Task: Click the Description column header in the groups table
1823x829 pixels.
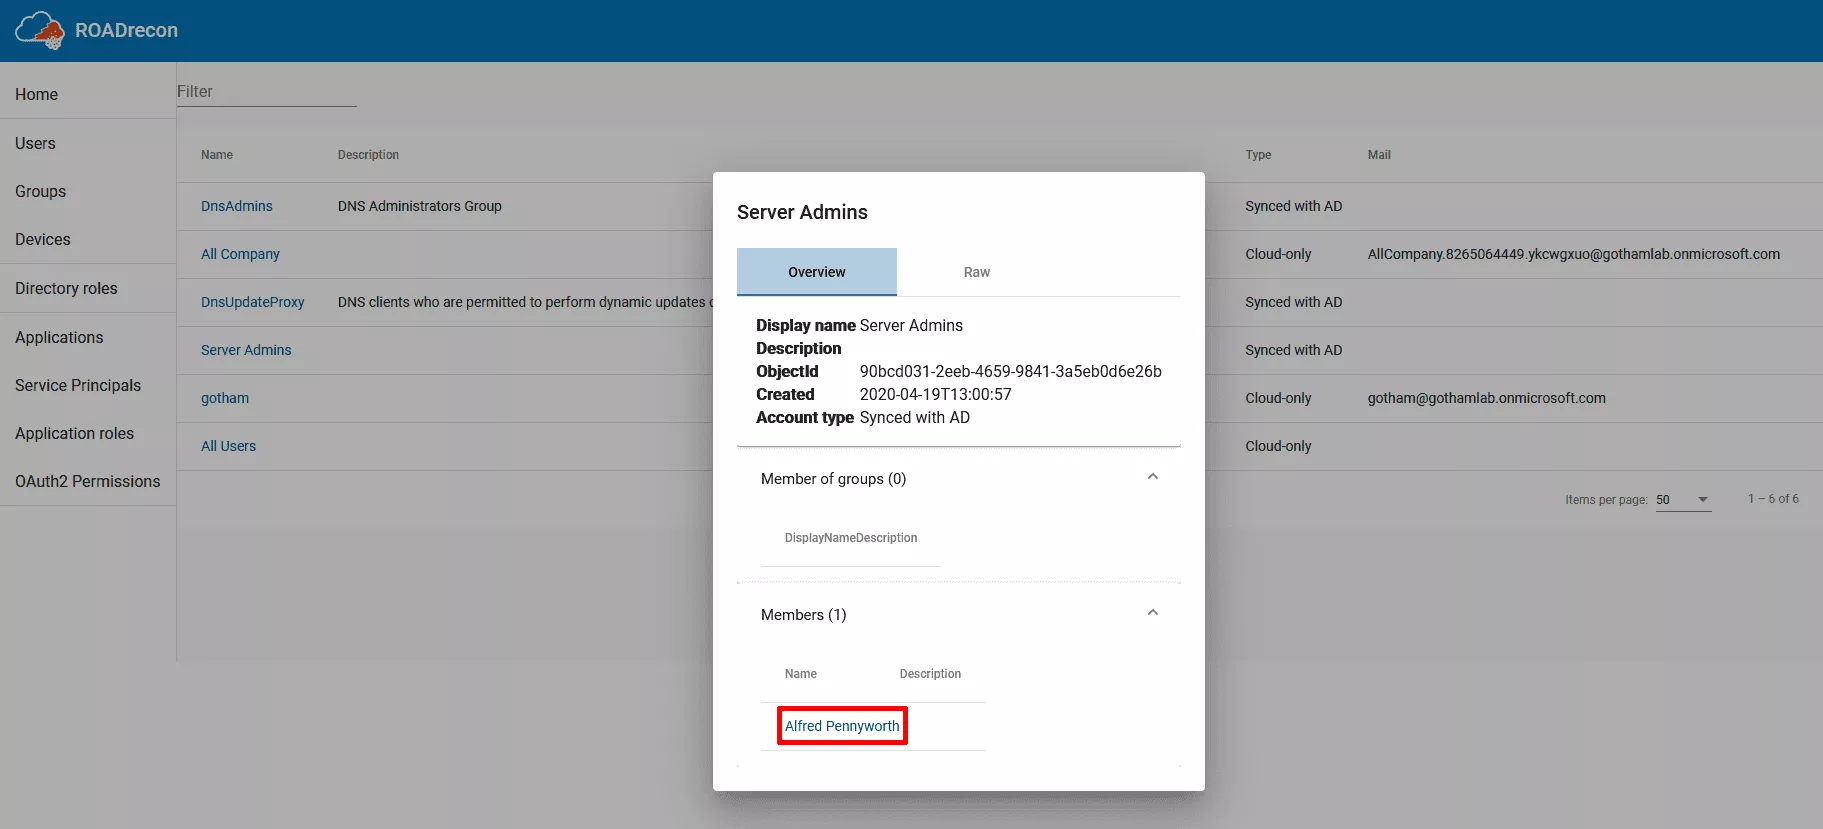Action: click(x=368, y=155)
